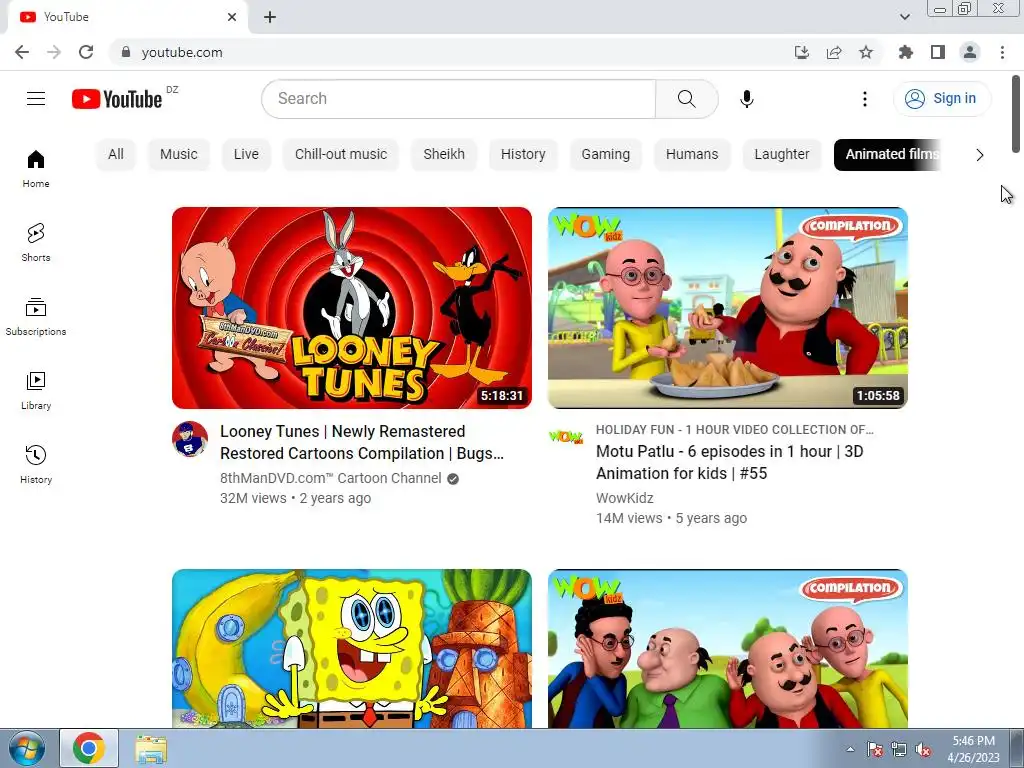Bookmark this page with star icon
Image resolution: width=1024 pixels, height=768 pixels.
coord(866,52)
